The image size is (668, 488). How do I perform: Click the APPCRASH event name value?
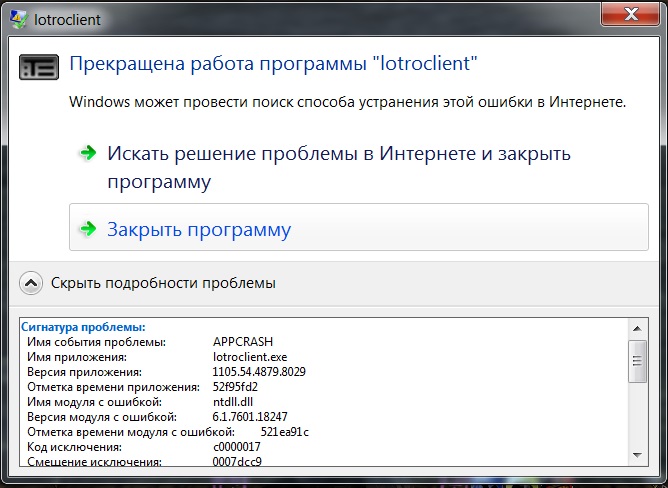(243, 342)
